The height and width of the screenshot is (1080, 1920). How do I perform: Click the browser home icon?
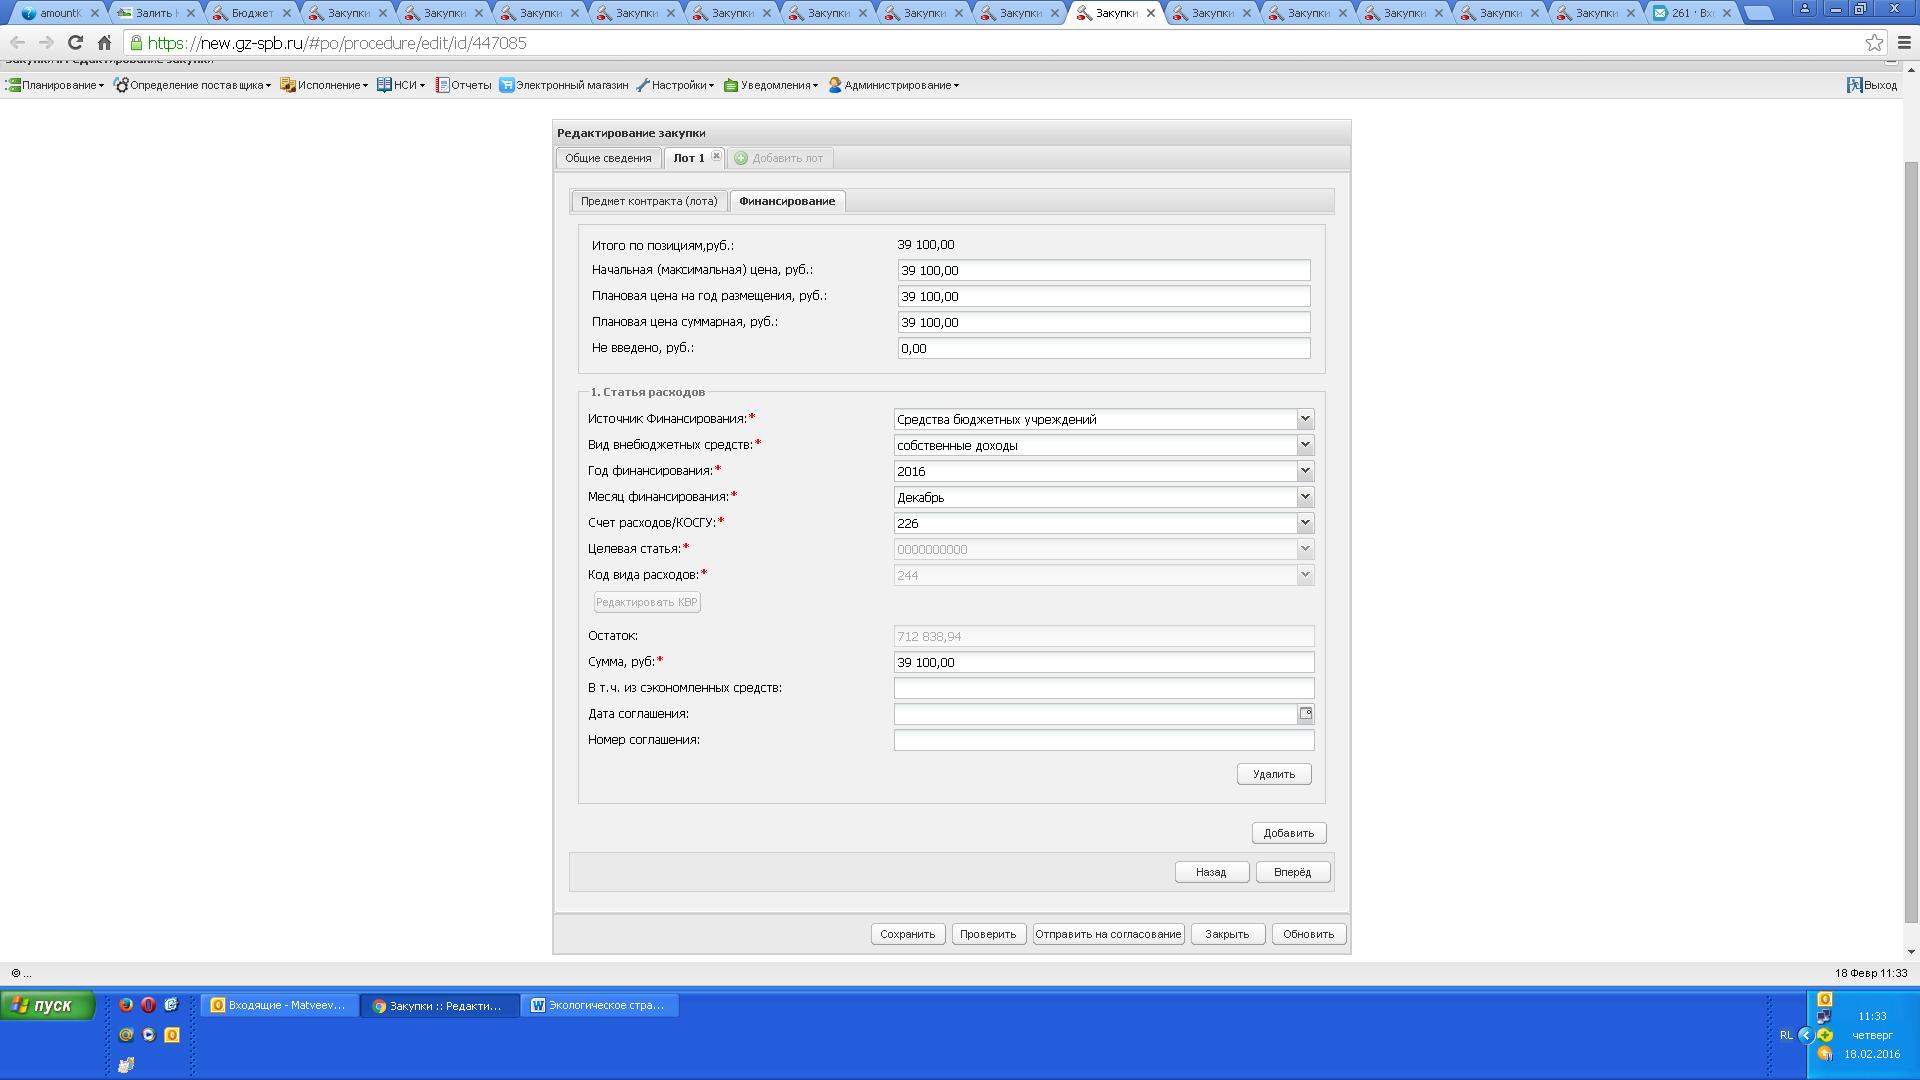pyautogui.click(x=104, y=43)
